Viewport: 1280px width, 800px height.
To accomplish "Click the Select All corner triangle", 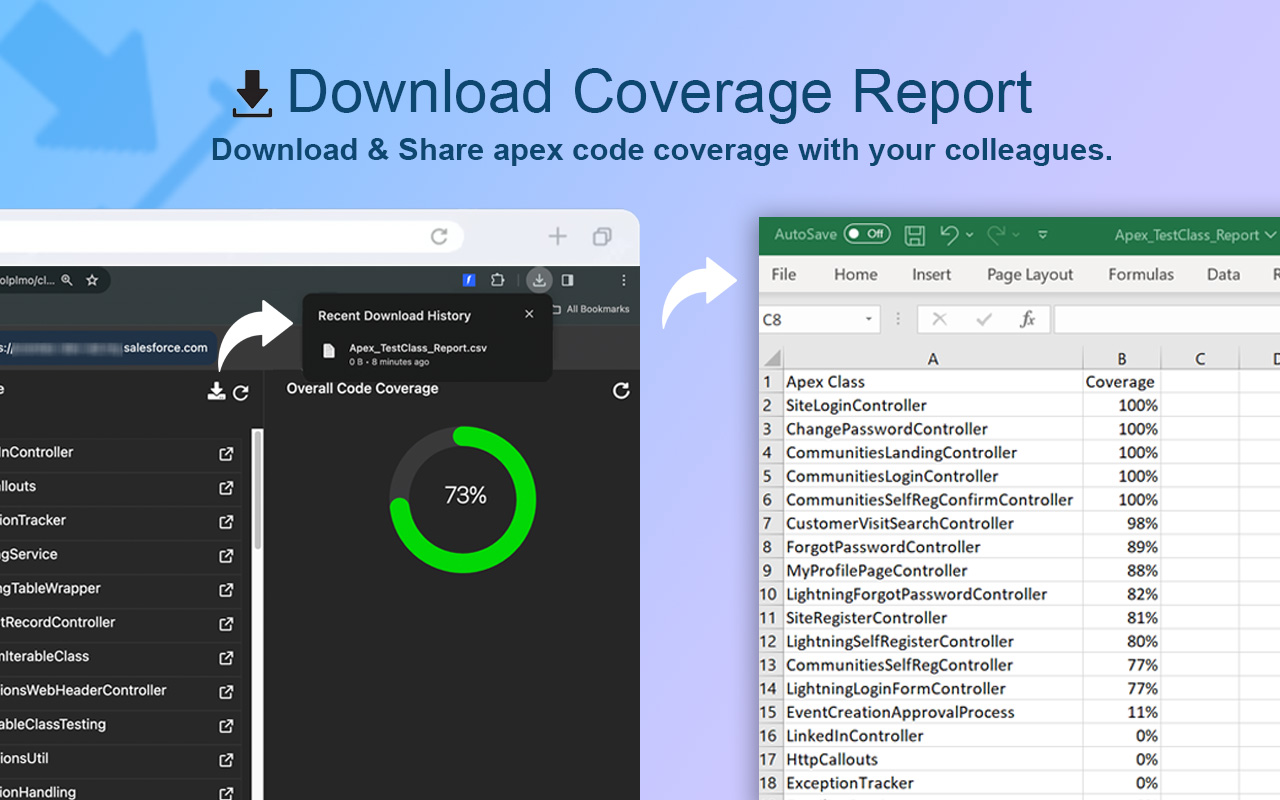I will (772, 359).
